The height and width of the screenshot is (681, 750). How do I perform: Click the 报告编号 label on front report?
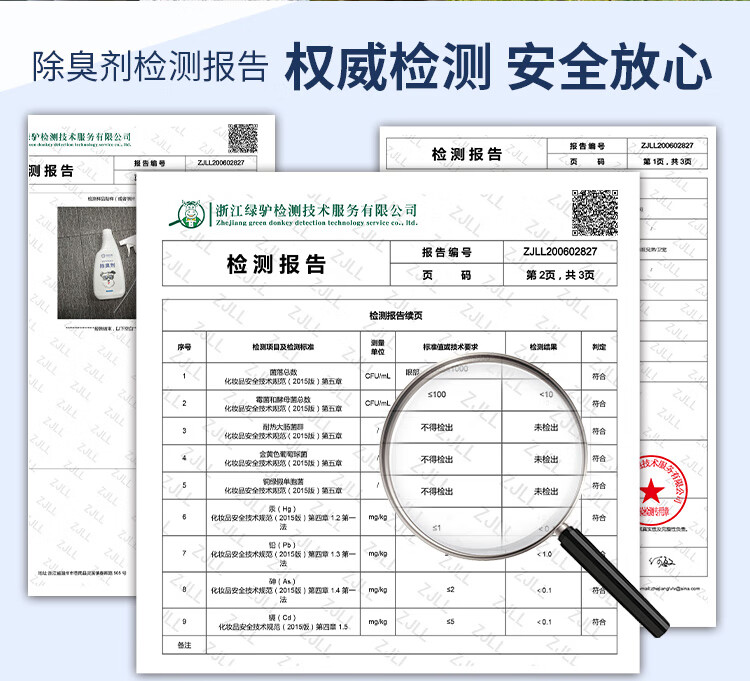[x=447, y=252]
